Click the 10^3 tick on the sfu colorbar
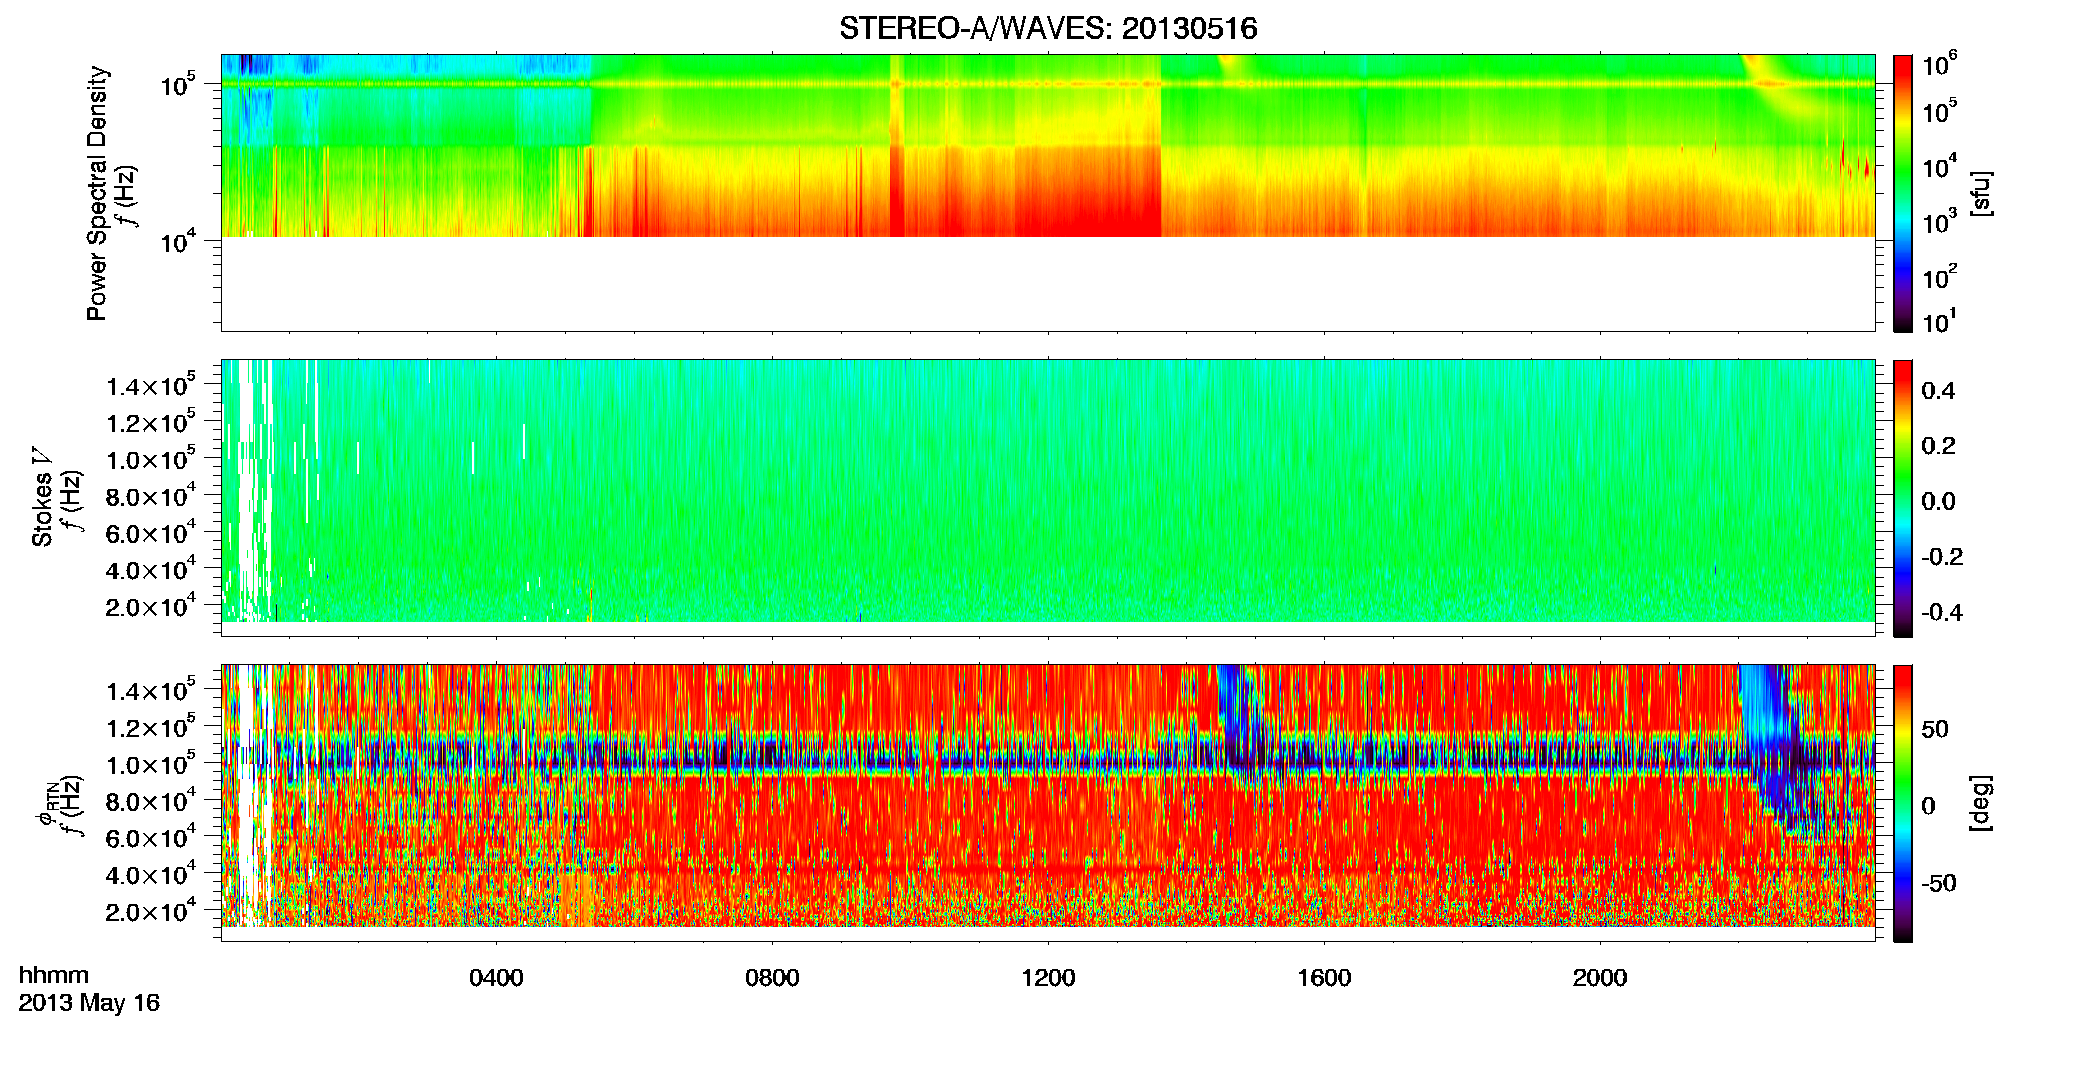Screen dimensions: 2096x1080 [x=1940, y=222]
